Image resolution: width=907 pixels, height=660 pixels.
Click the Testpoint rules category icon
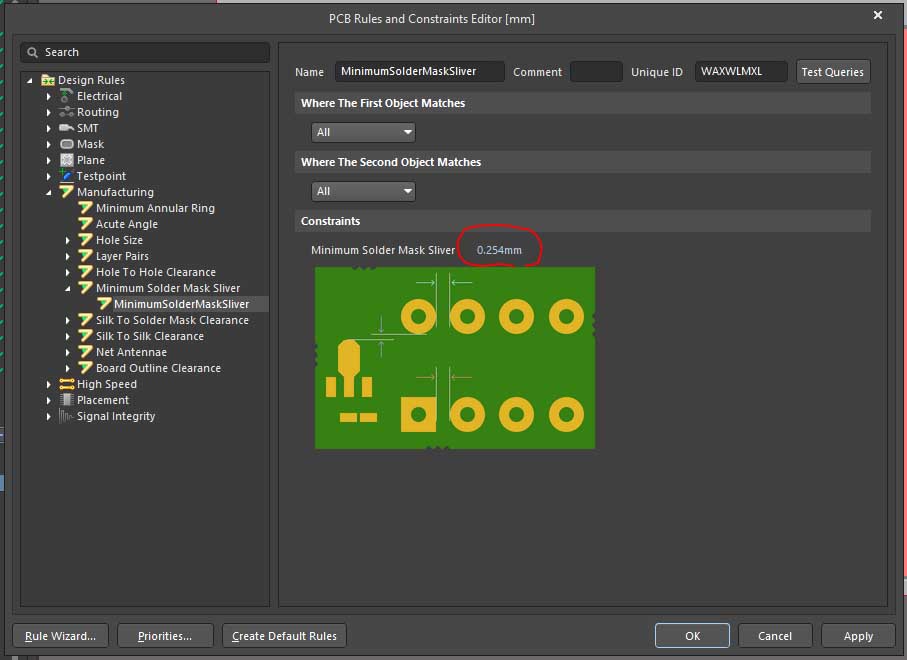67,176
